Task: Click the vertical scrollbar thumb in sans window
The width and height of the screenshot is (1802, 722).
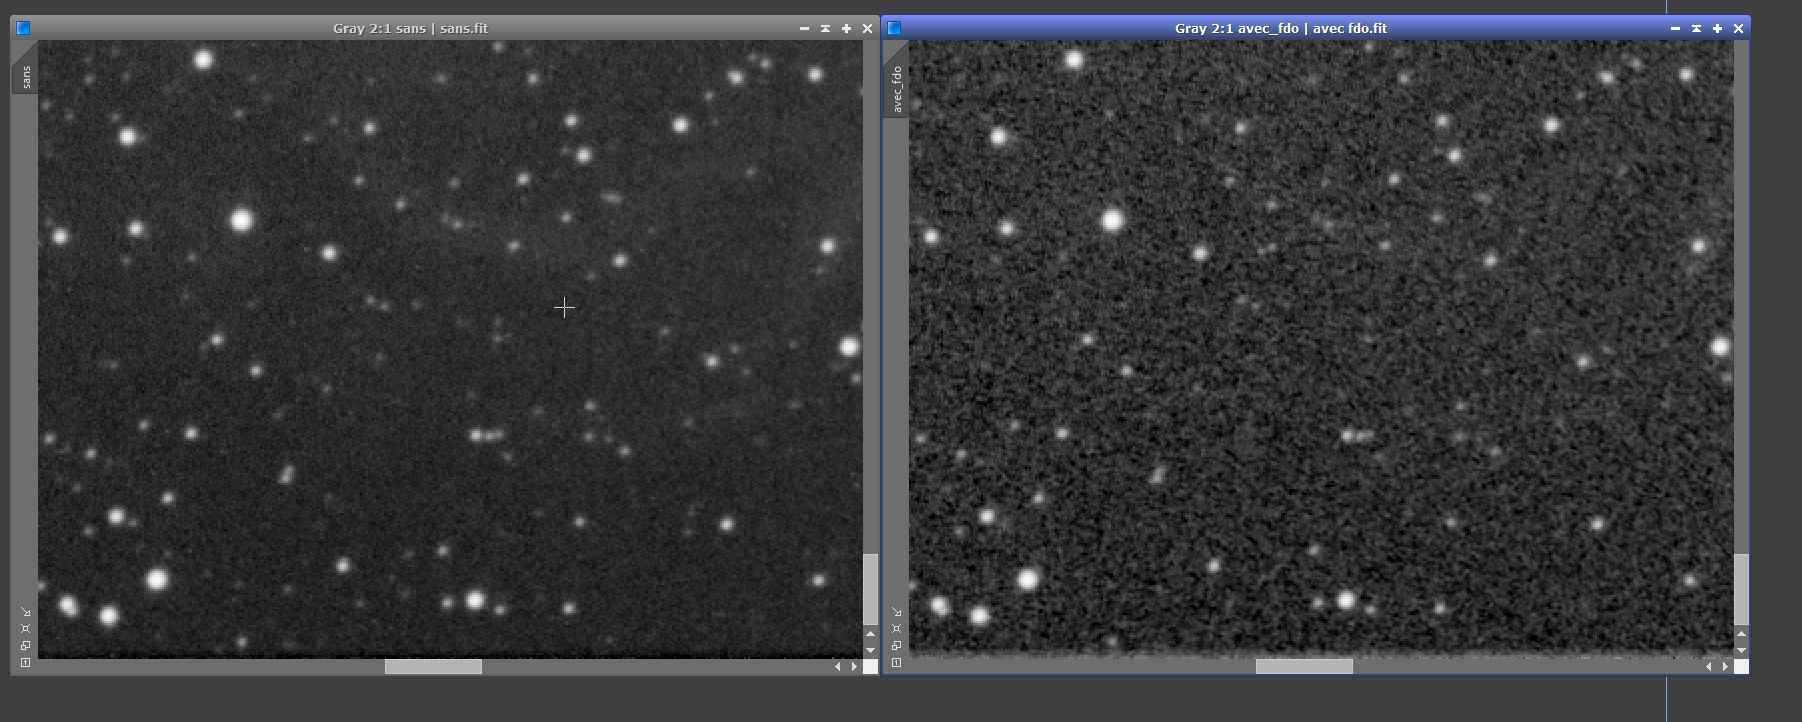Action: click(870, 590)
